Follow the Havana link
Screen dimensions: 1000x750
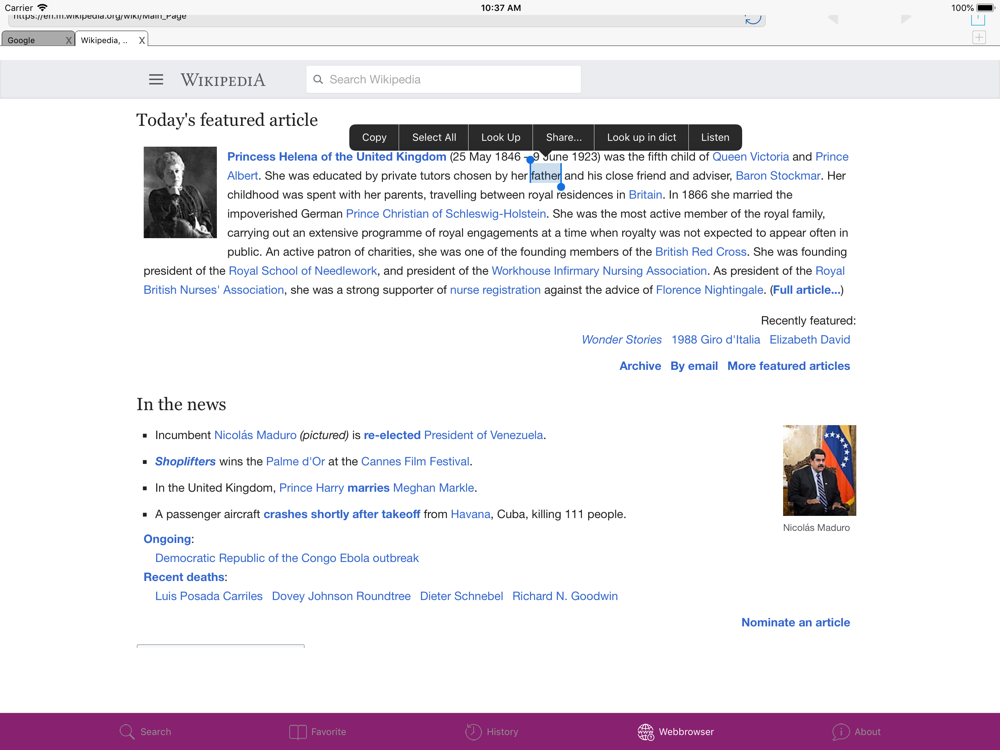pos(471,515)
